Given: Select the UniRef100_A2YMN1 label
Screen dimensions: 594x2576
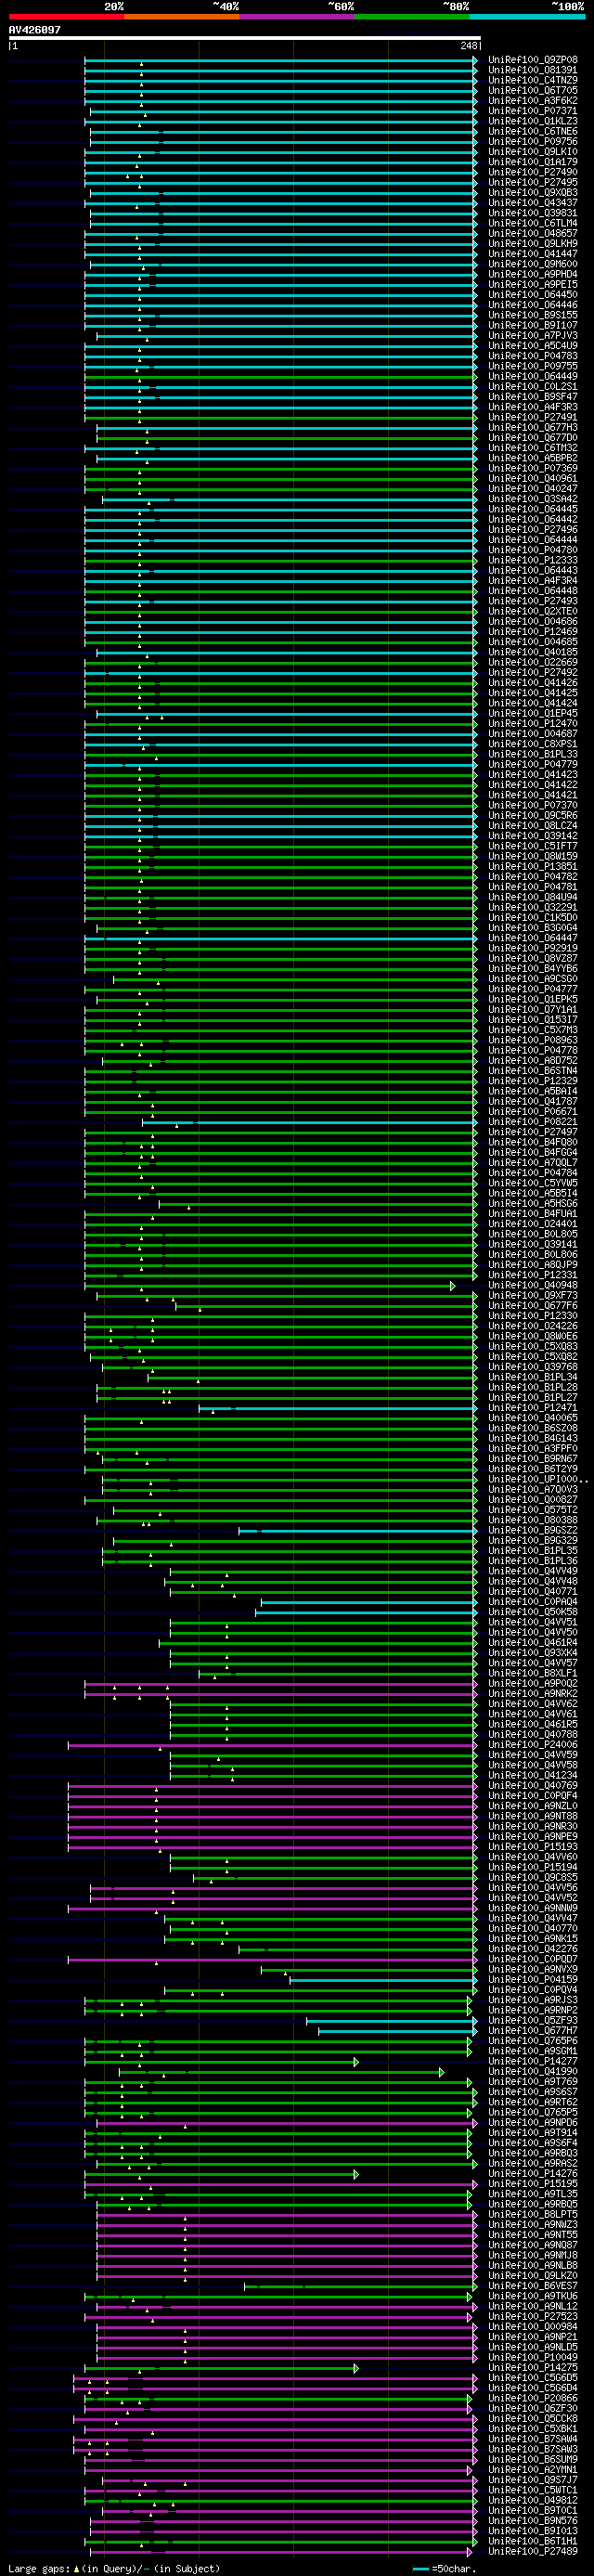Looking at the screenshot, I should (x=532, y=2469).
